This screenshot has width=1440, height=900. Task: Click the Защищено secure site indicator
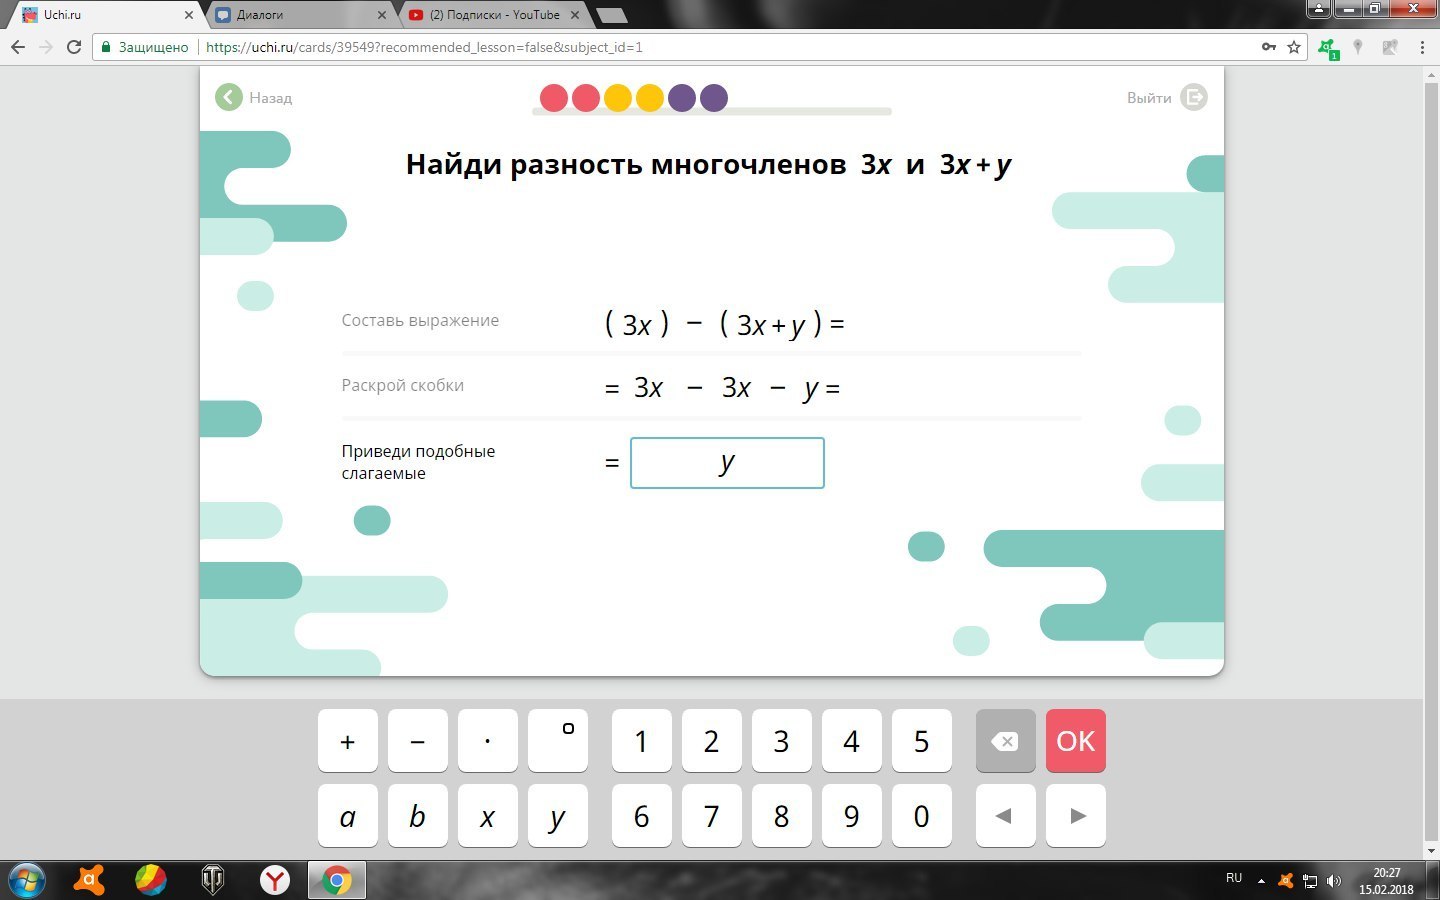(x=145, y=47)
